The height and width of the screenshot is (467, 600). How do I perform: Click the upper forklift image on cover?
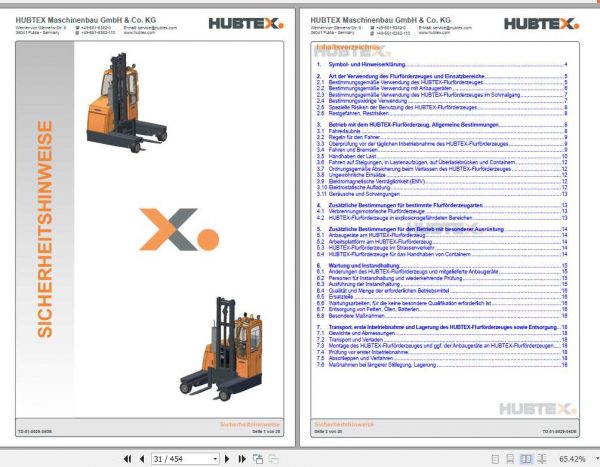[127, 102]
